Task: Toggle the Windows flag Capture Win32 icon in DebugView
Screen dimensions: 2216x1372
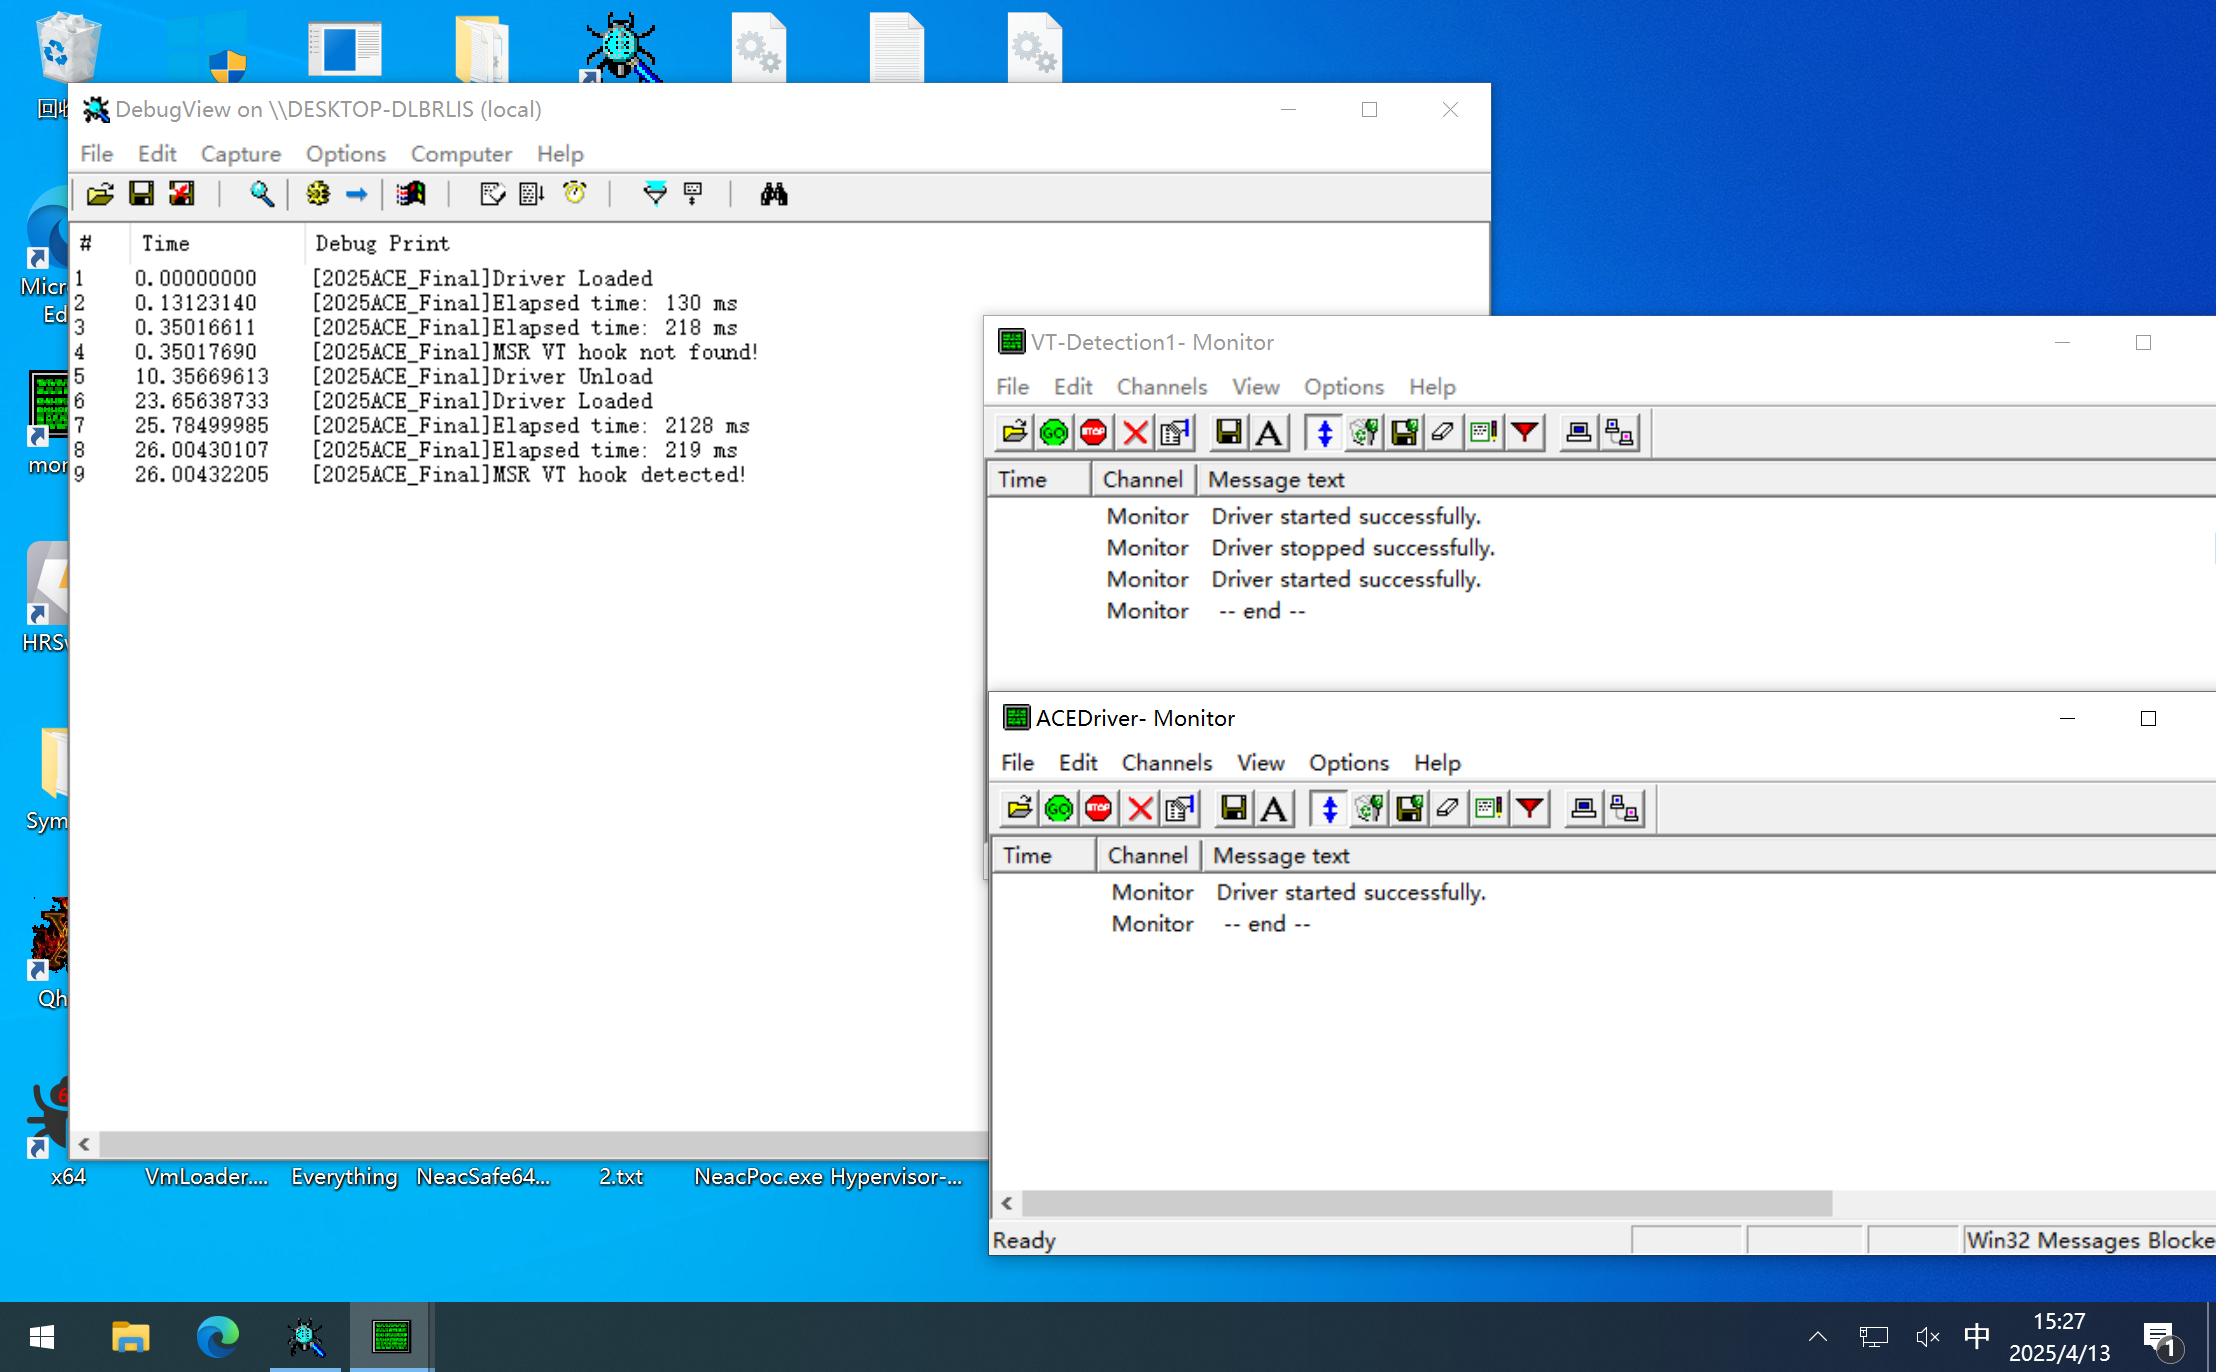Action: 411,194
